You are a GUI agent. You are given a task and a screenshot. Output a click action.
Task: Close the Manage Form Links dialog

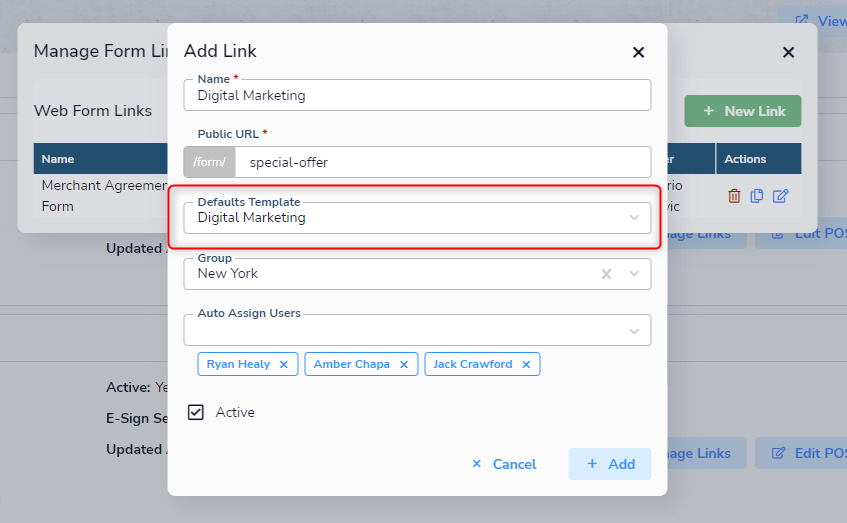tap(789, 52)
